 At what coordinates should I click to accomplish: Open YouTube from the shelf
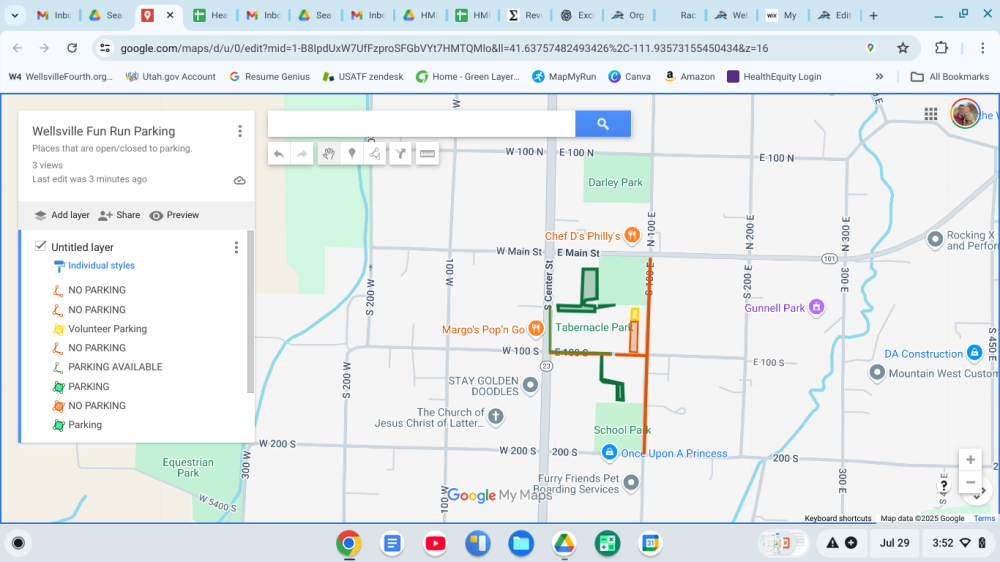click(x=435, y=544)
